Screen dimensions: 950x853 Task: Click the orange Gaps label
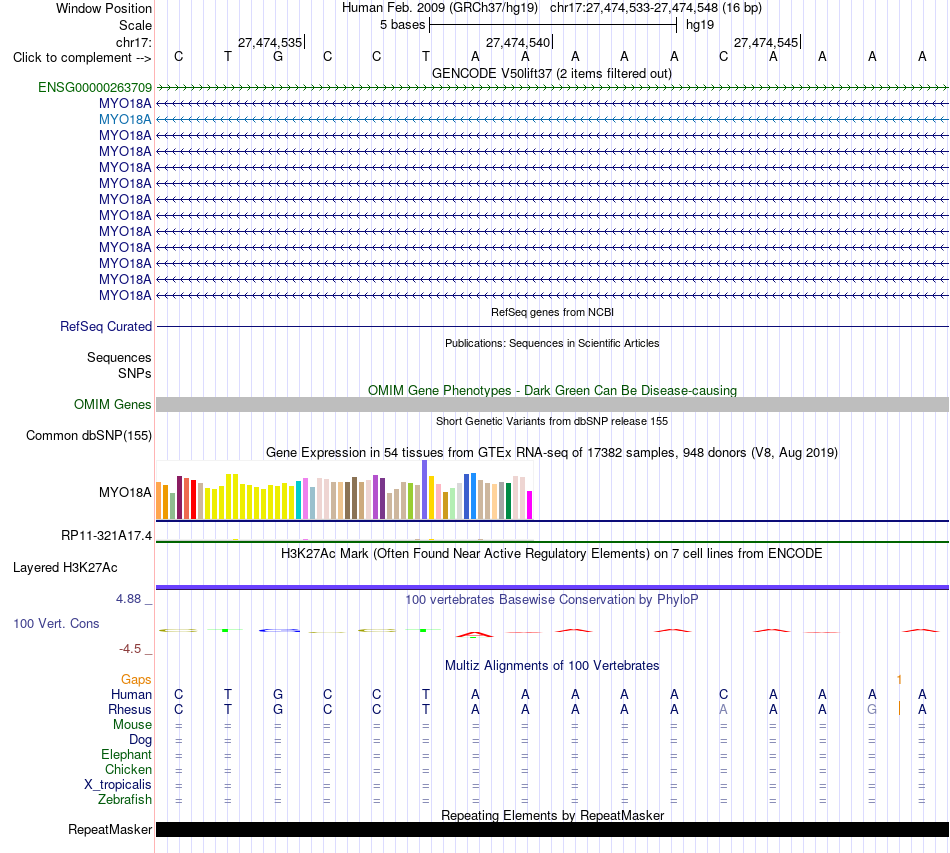tap(136, 680)
